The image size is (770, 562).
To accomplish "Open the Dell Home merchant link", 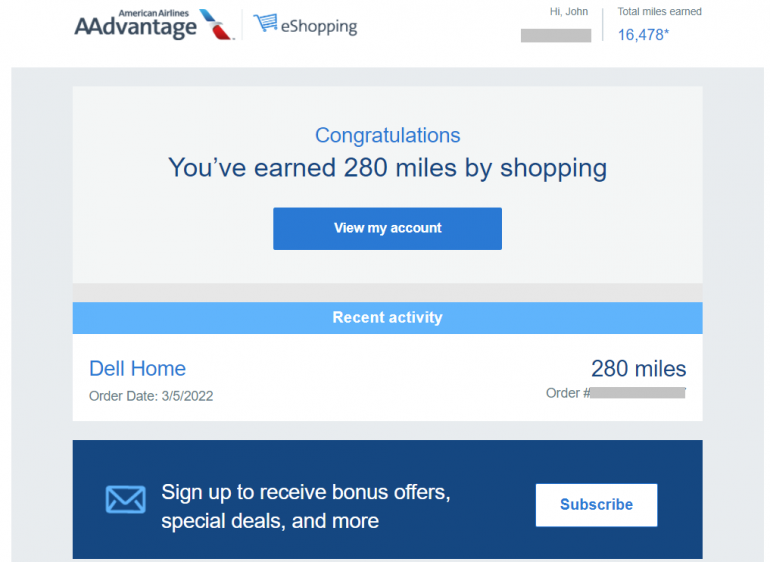I will [137, 368].
